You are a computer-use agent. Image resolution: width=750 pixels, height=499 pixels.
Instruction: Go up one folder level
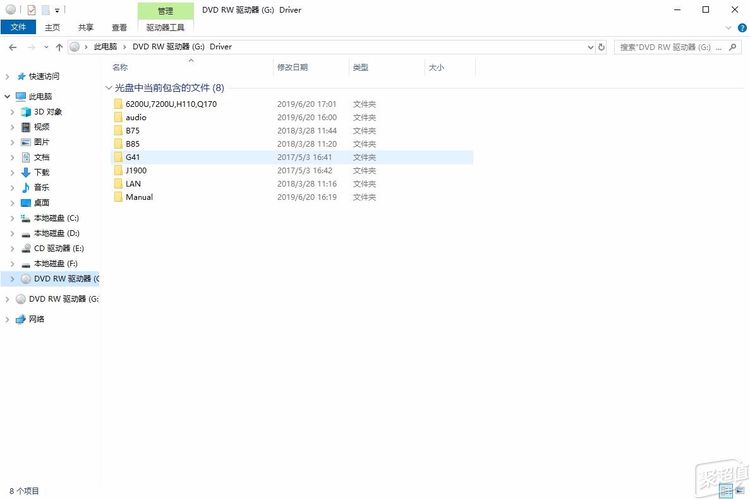(59, 47)
